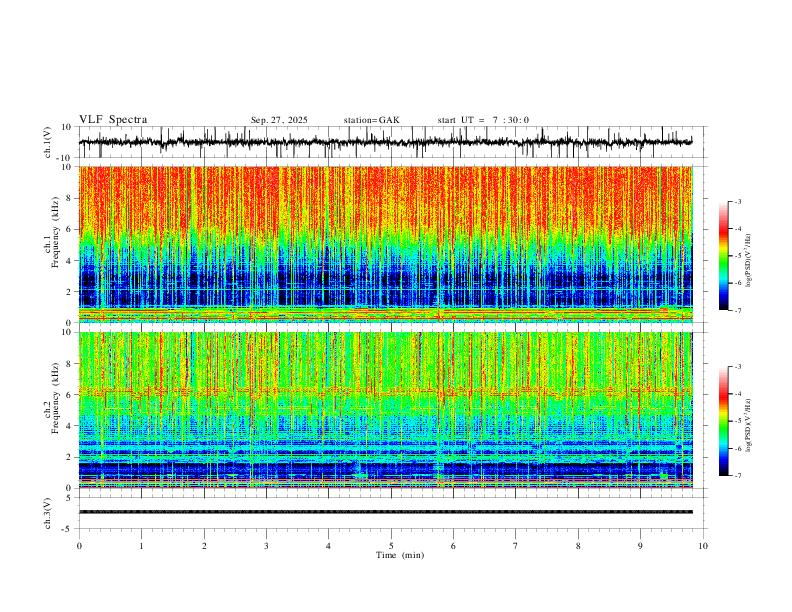This screenshot has width=792, height=612.
Task: Click the "Time (min)" axis label
Action: (x=400, y=555)
